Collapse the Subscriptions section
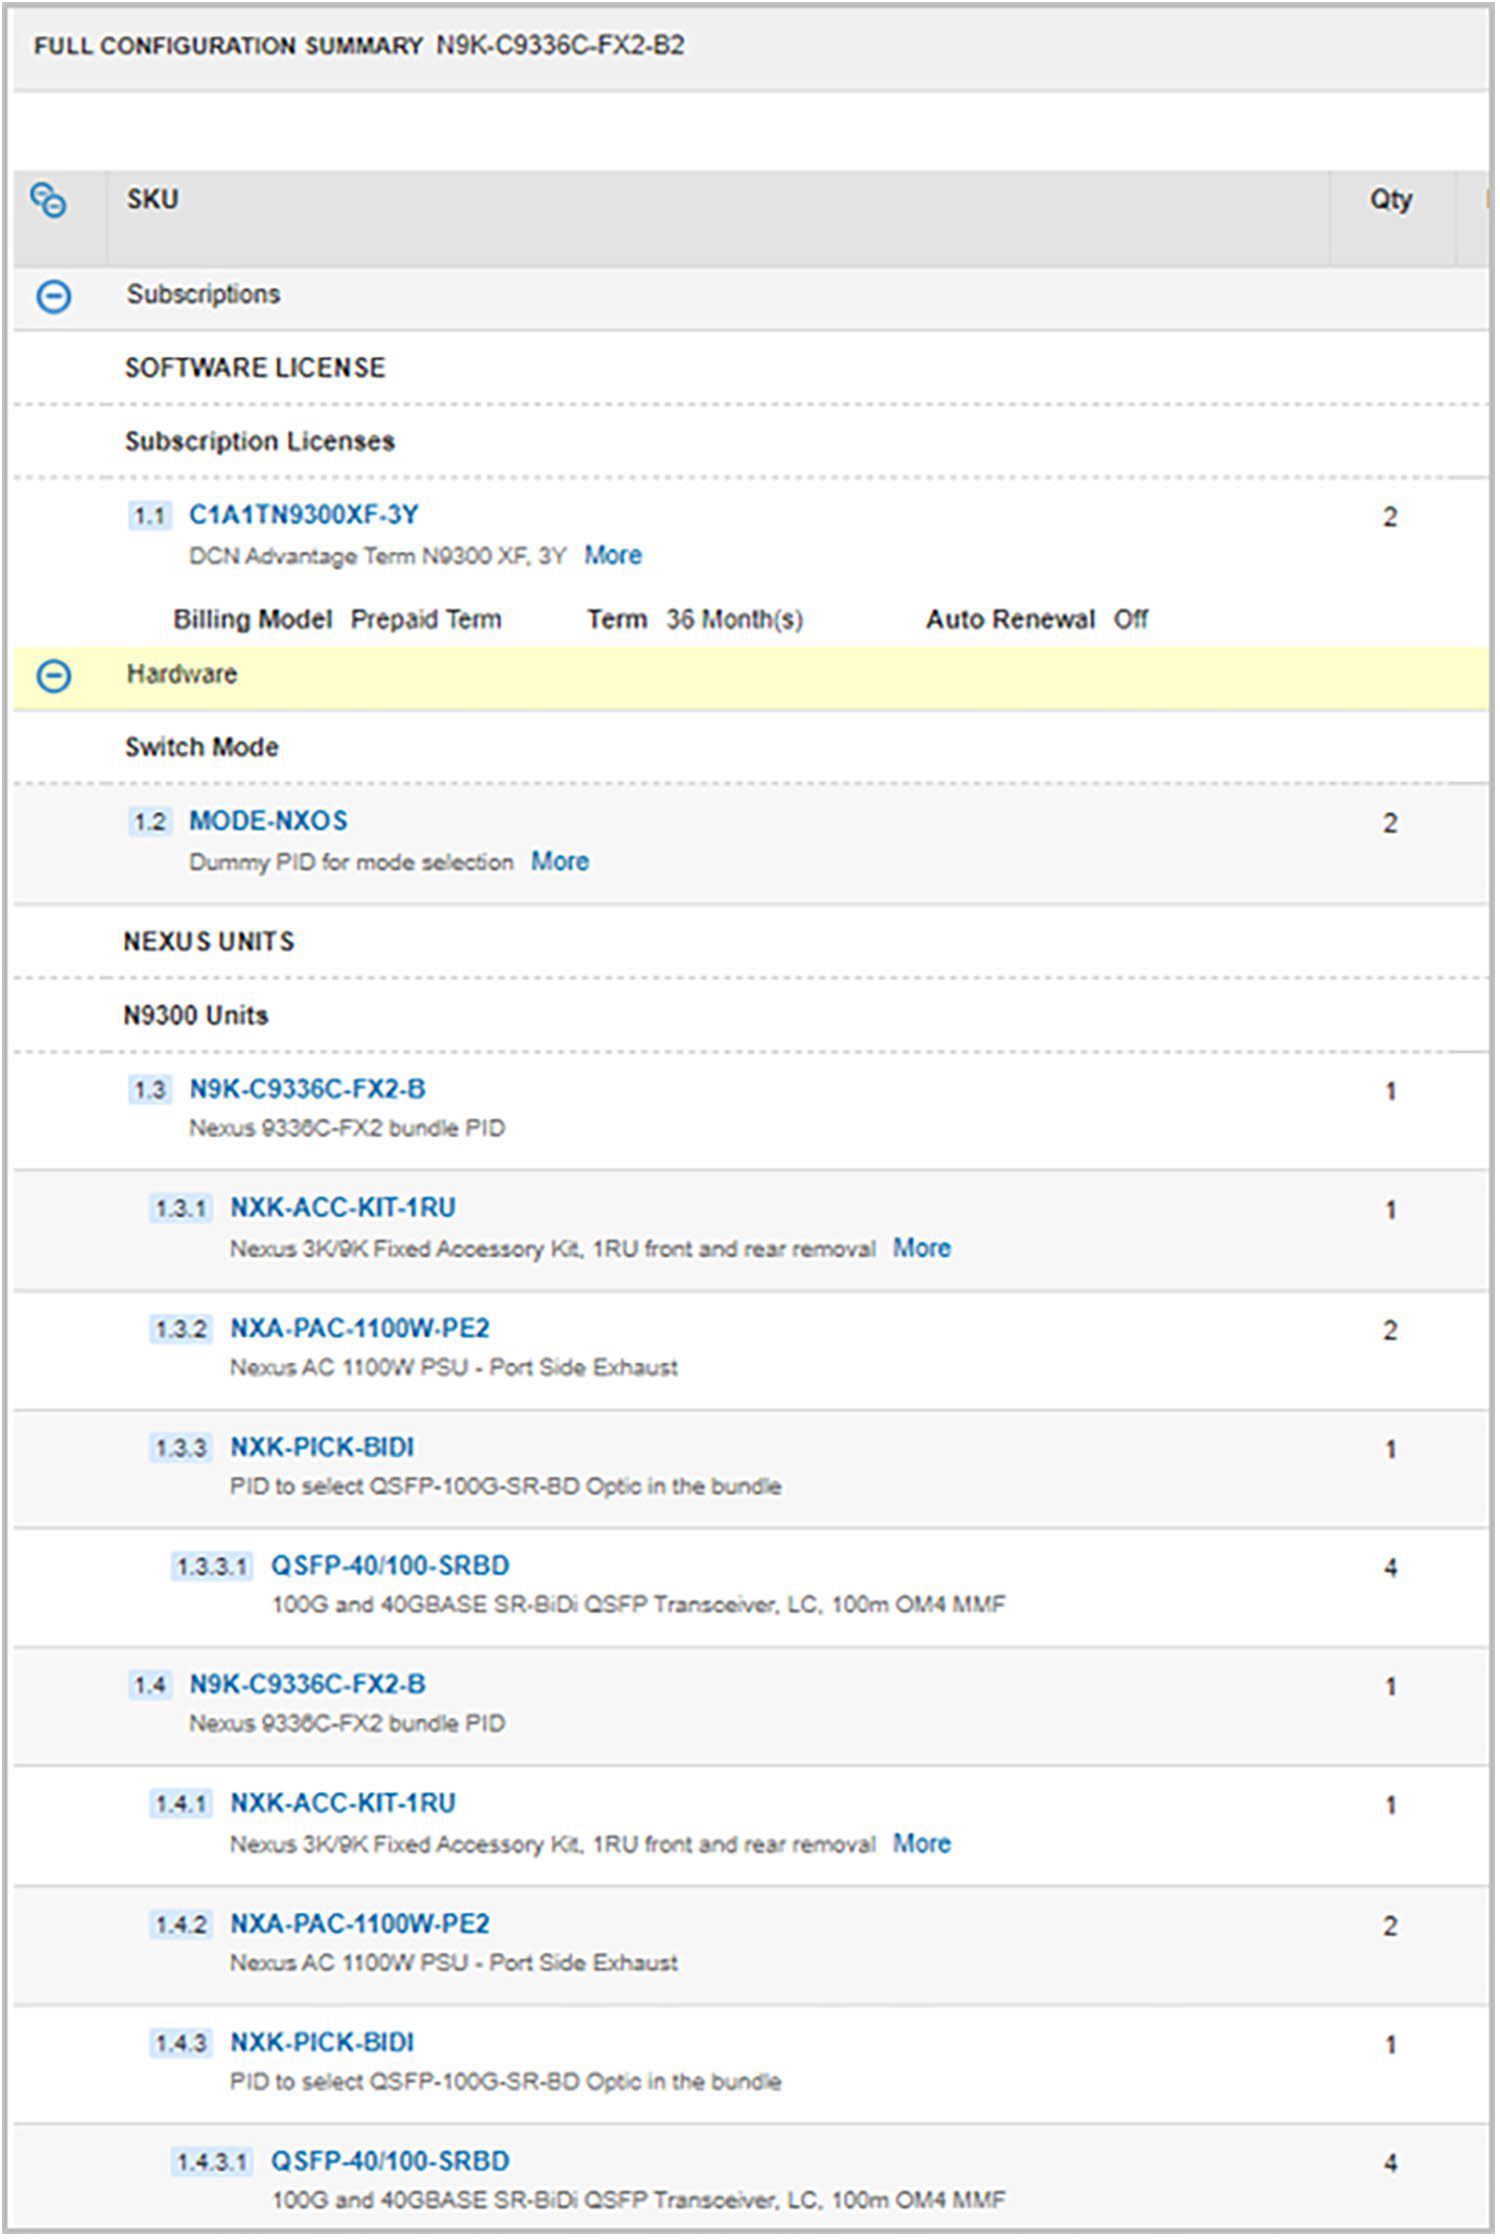The width and height of the screenshot is (1500, 2239). [x=54, y=296]
